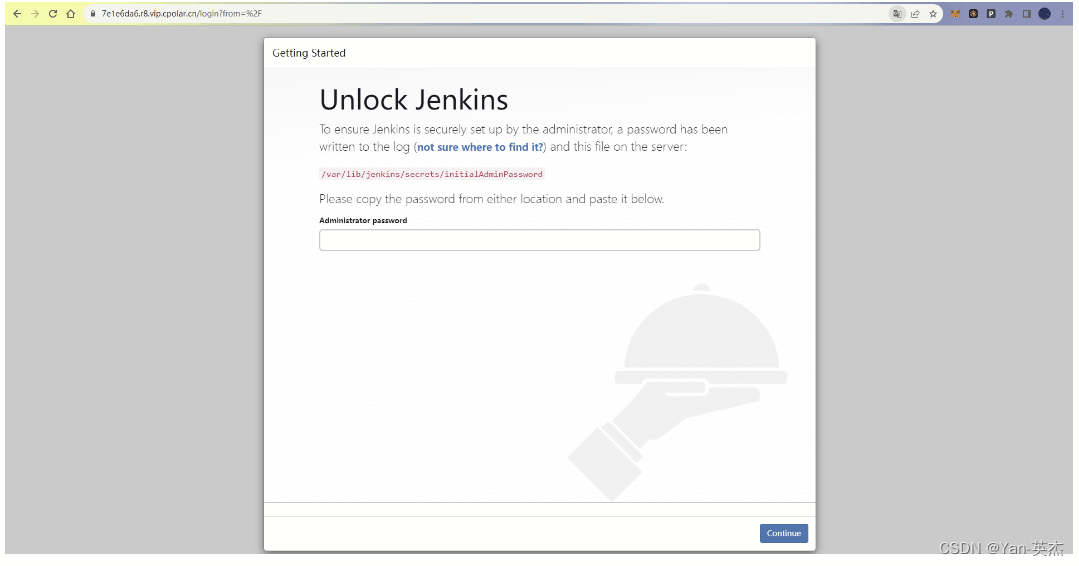This screenshot has height=566, width=1079.
Task: Open the profile avatar menu
Action: (1045, 14)
